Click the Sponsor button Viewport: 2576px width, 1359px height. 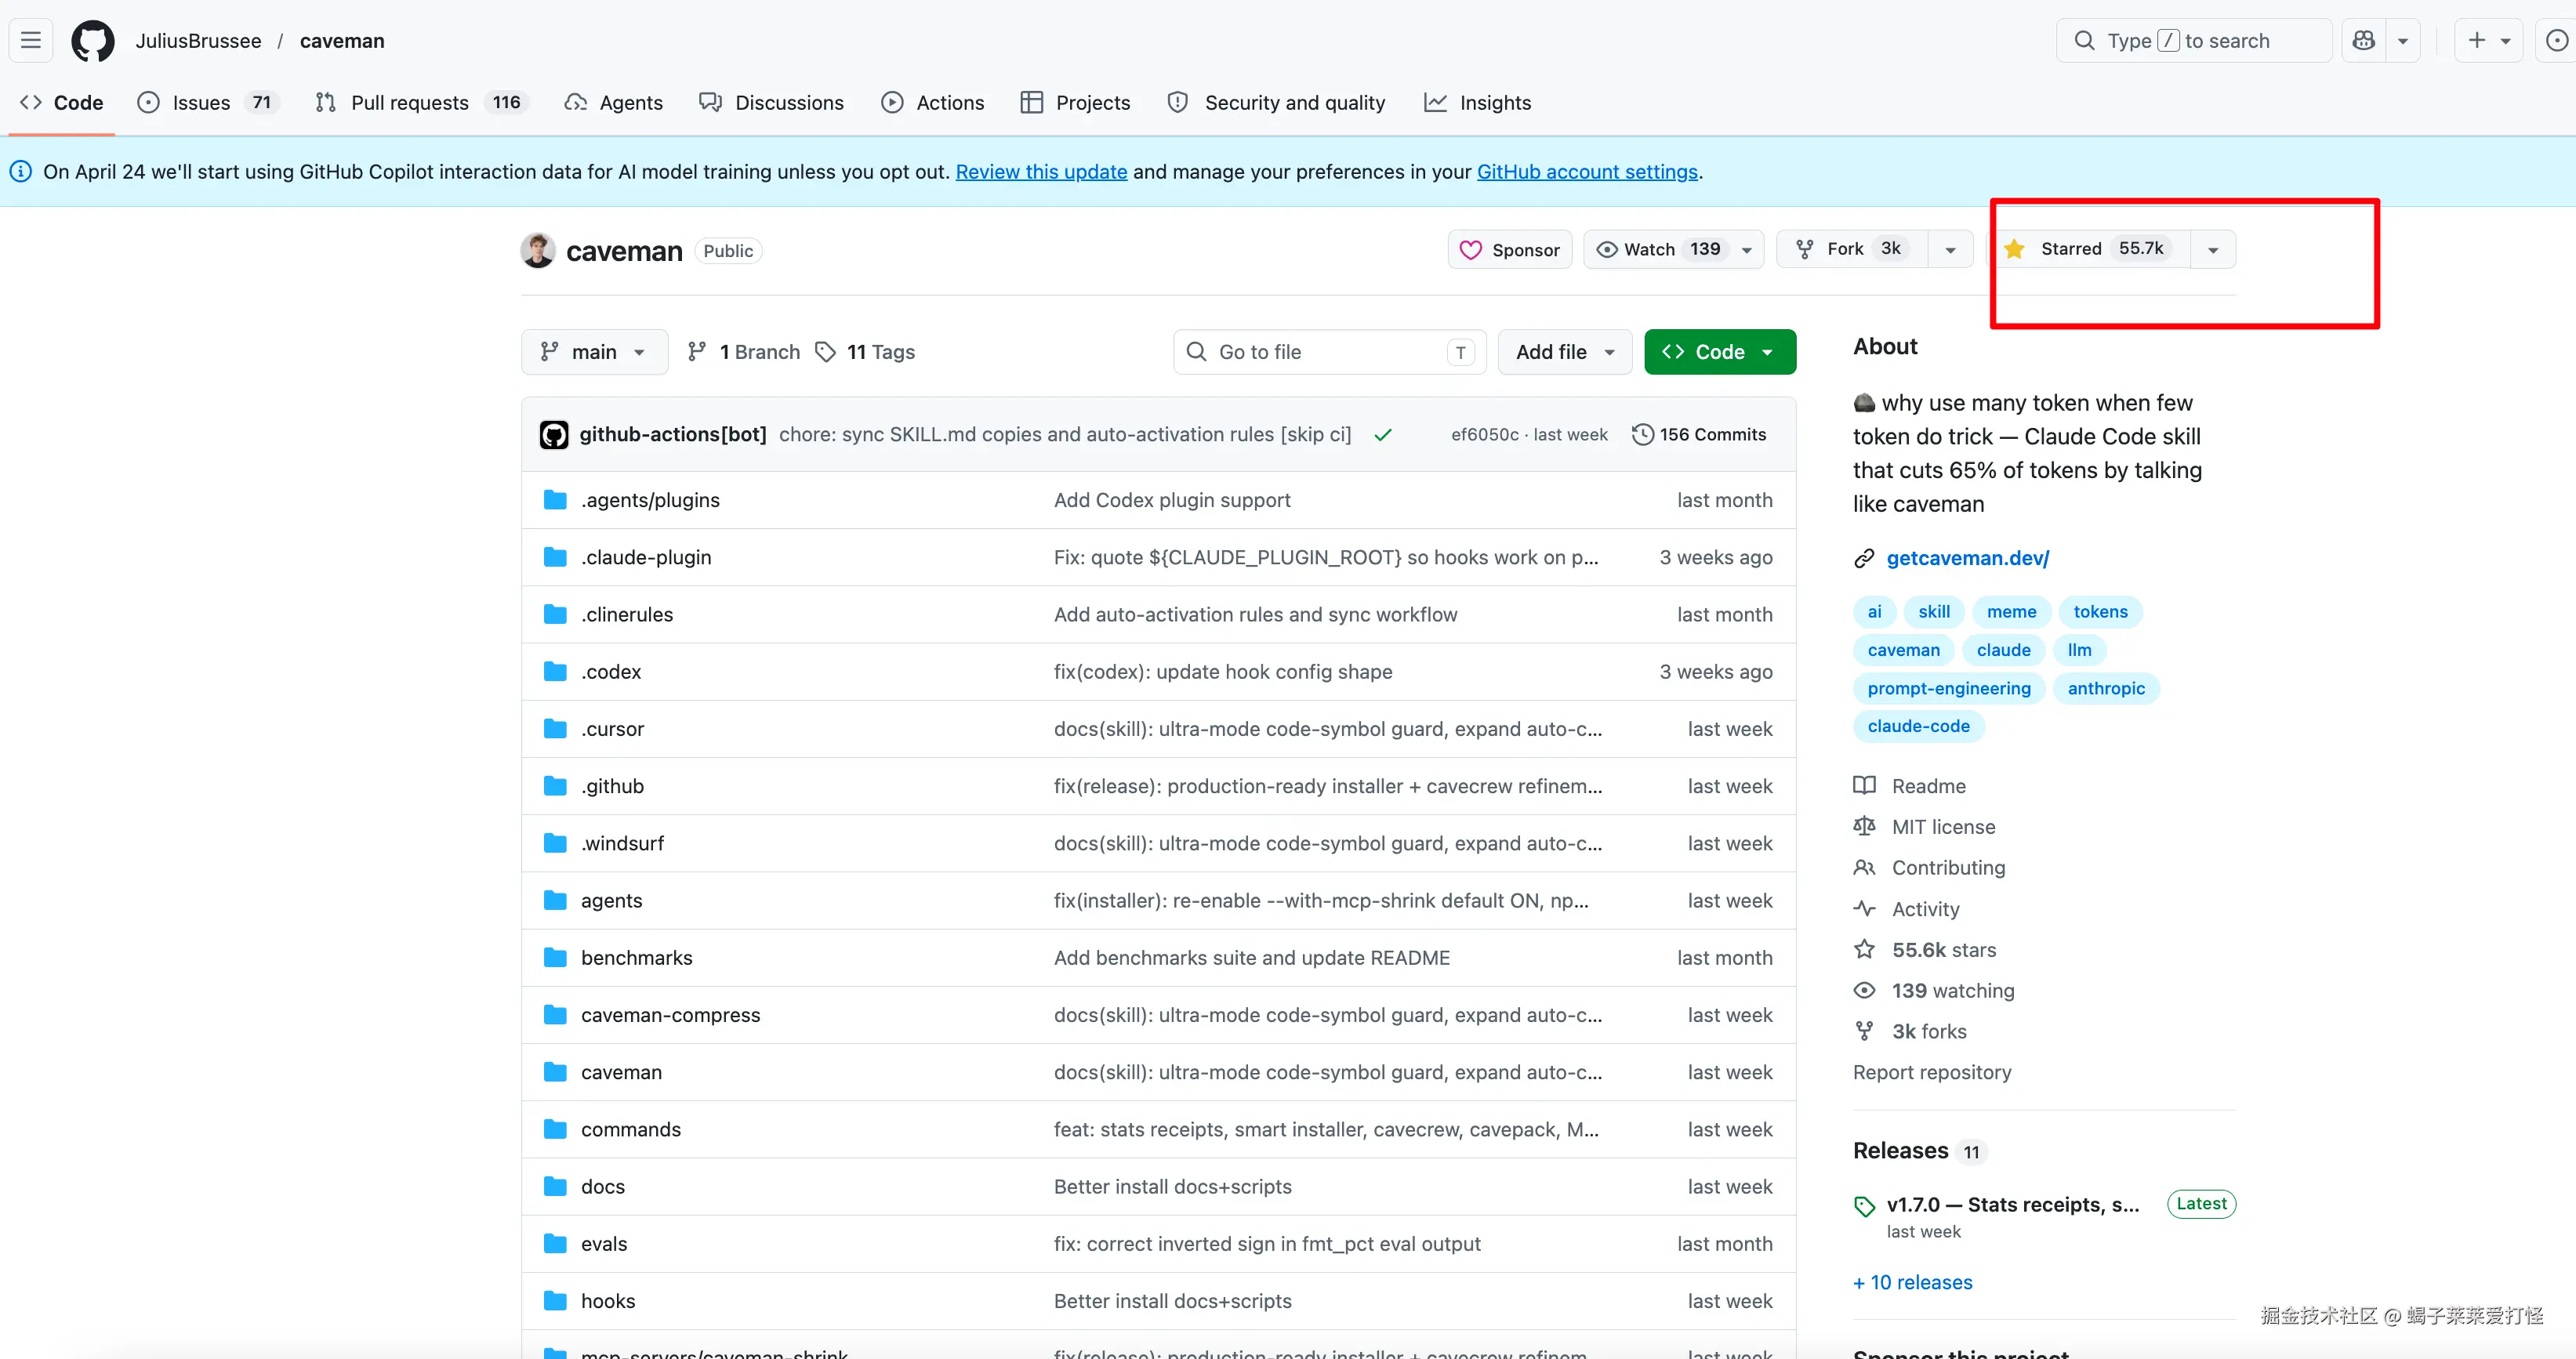tap(1510, 249)
